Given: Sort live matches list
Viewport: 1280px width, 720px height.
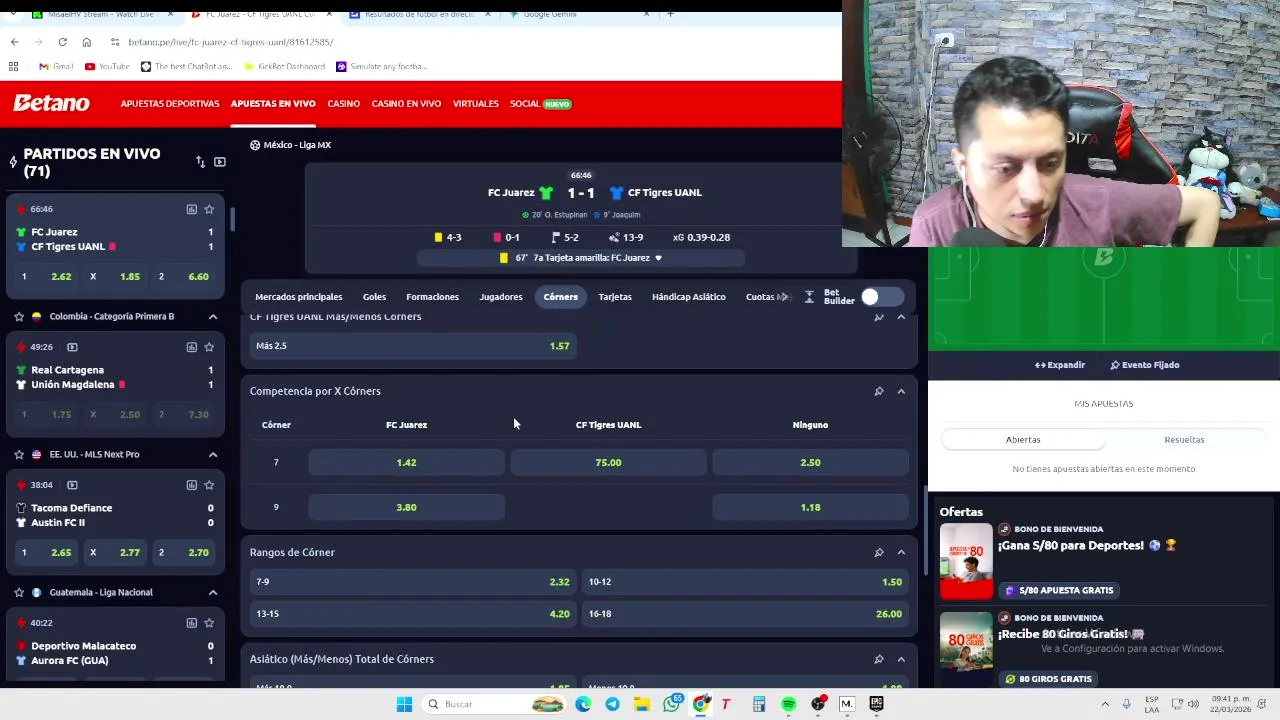Looking at the screenshot, I should pyautogui.click(x=200, y=162).
